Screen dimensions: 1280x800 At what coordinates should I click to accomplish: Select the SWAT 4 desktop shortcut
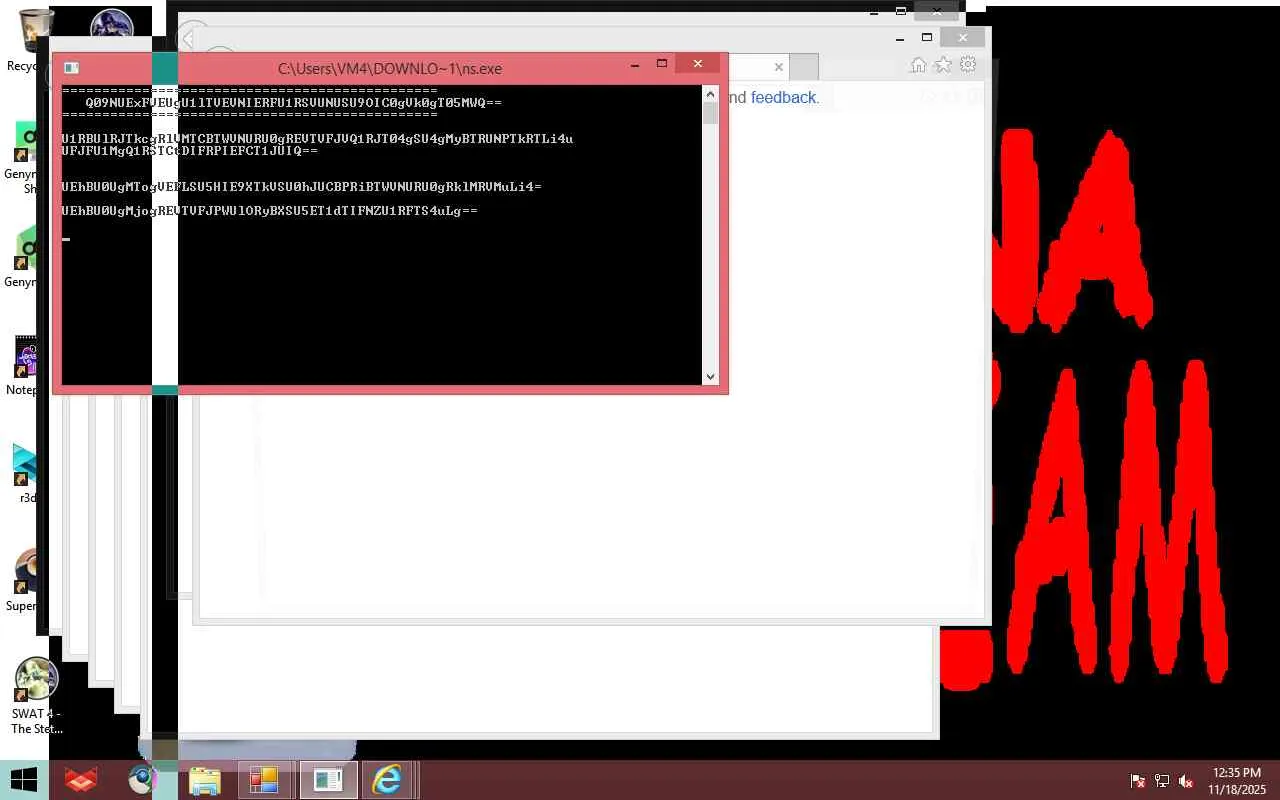pos(36,697)
